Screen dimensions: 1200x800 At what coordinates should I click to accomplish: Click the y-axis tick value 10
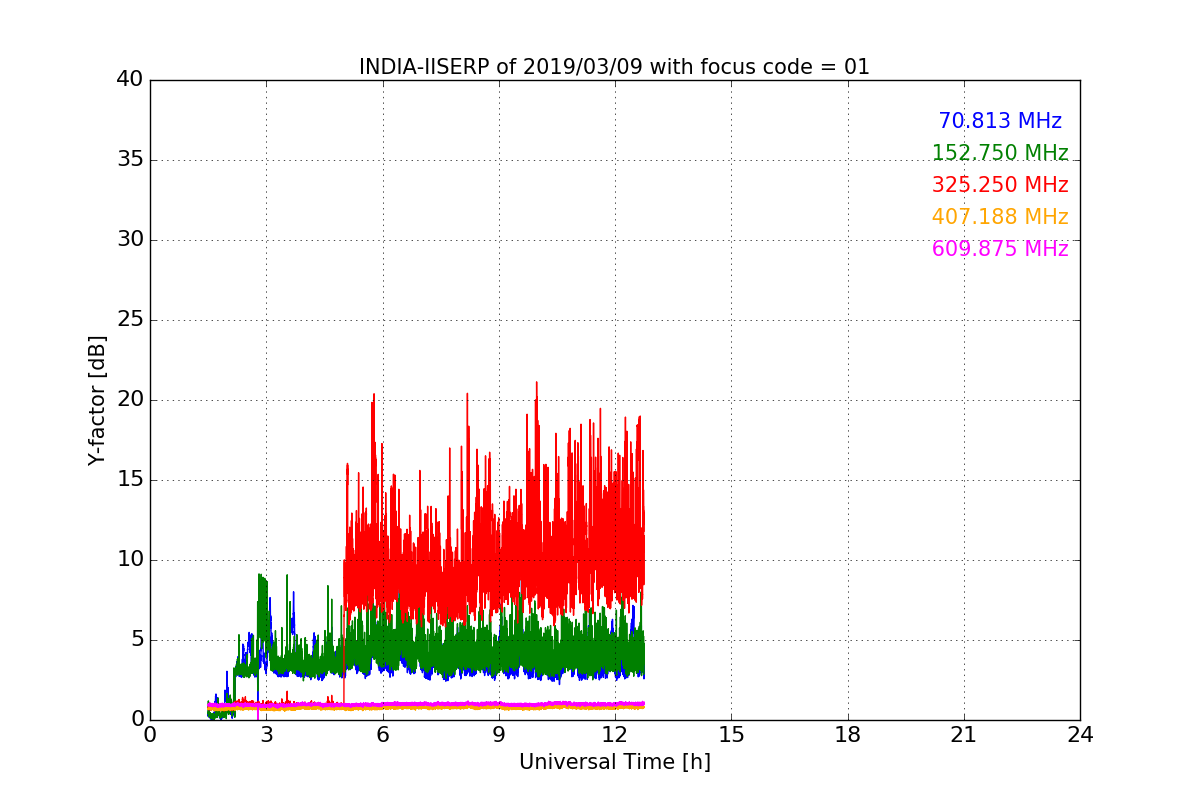tap(129, 559)
